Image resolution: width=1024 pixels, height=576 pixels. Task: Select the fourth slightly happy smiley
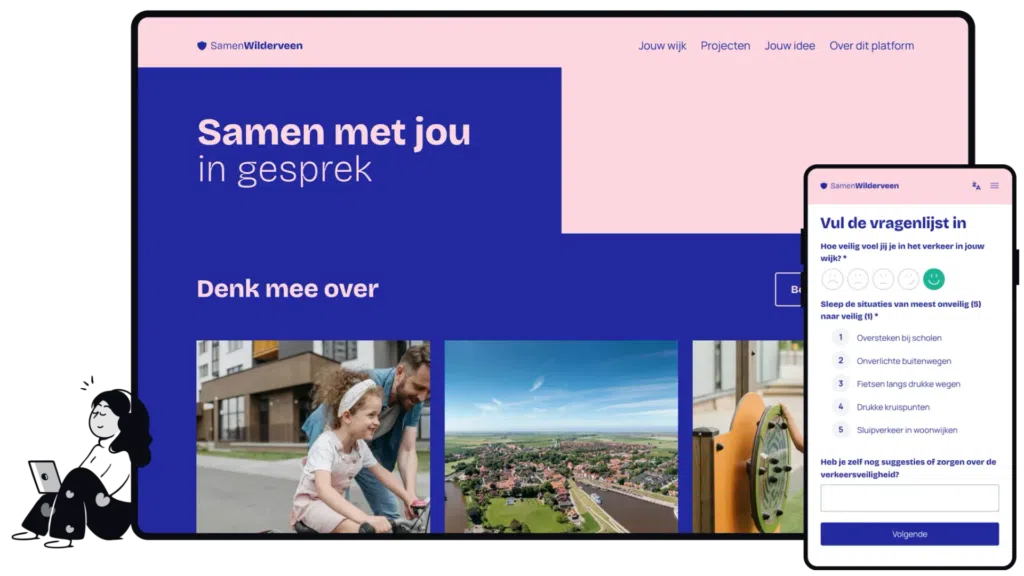(x=908, y=279)
